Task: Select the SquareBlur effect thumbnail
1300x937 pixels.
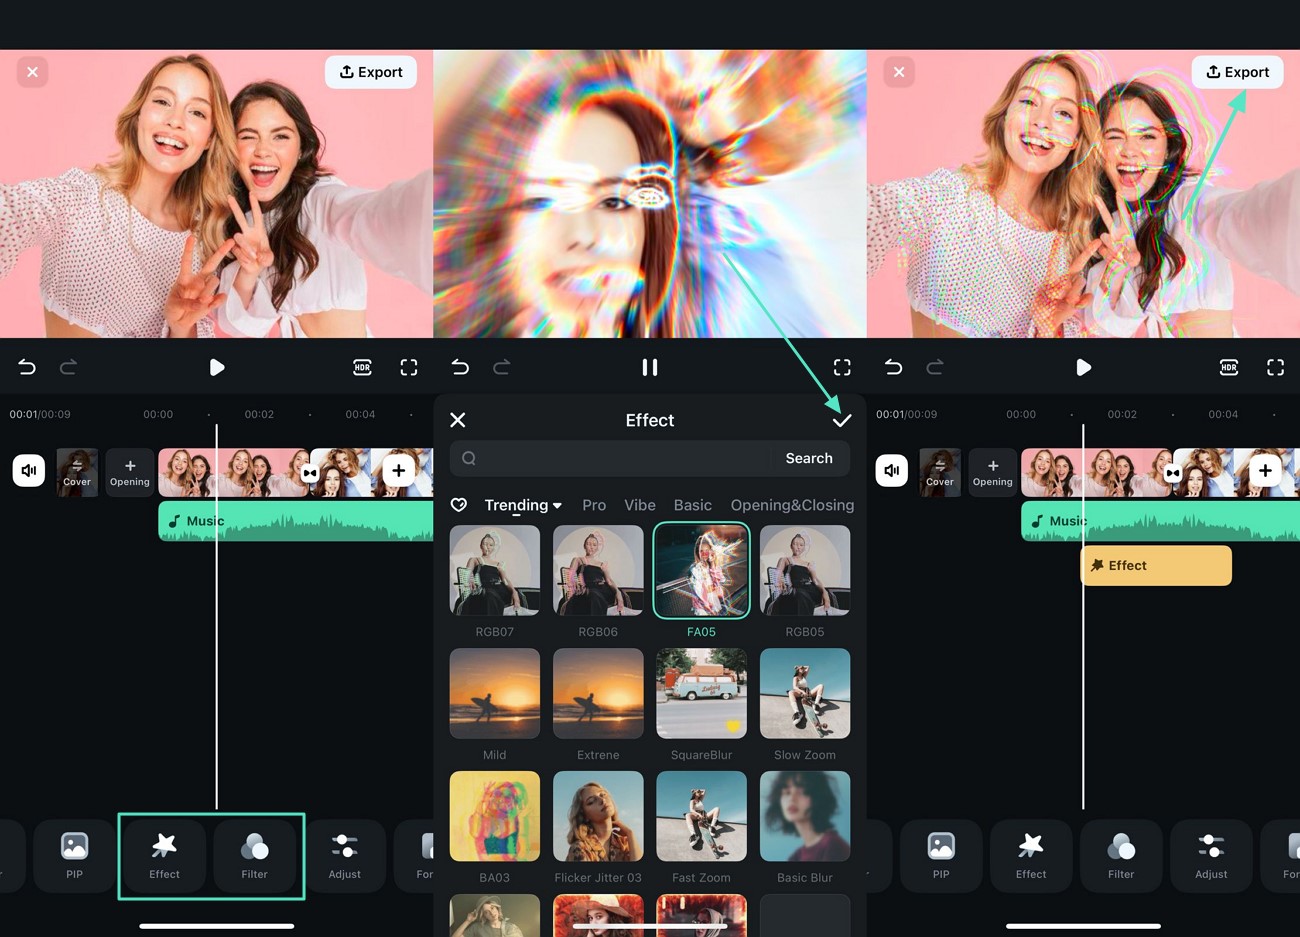Action: (701, 693)
